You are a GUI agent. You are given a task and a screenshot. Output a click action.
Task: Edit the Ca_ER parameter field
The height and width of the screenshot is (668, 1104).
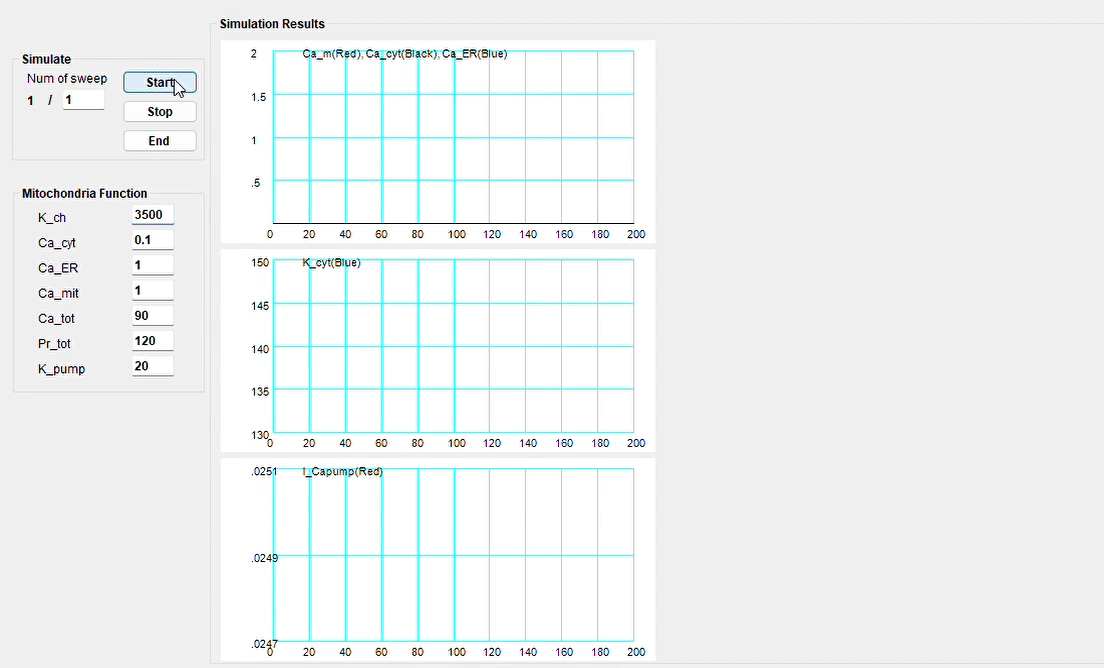click(152, 266)
